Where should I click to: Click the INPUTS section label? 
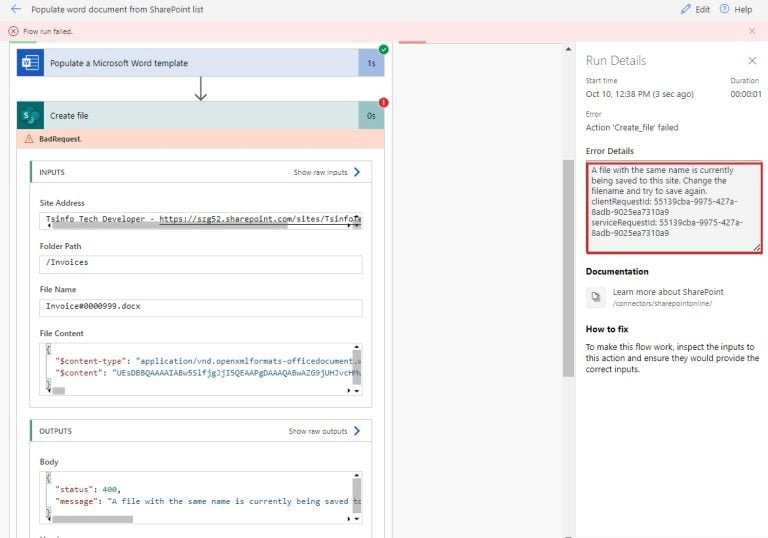coord(52,172)
